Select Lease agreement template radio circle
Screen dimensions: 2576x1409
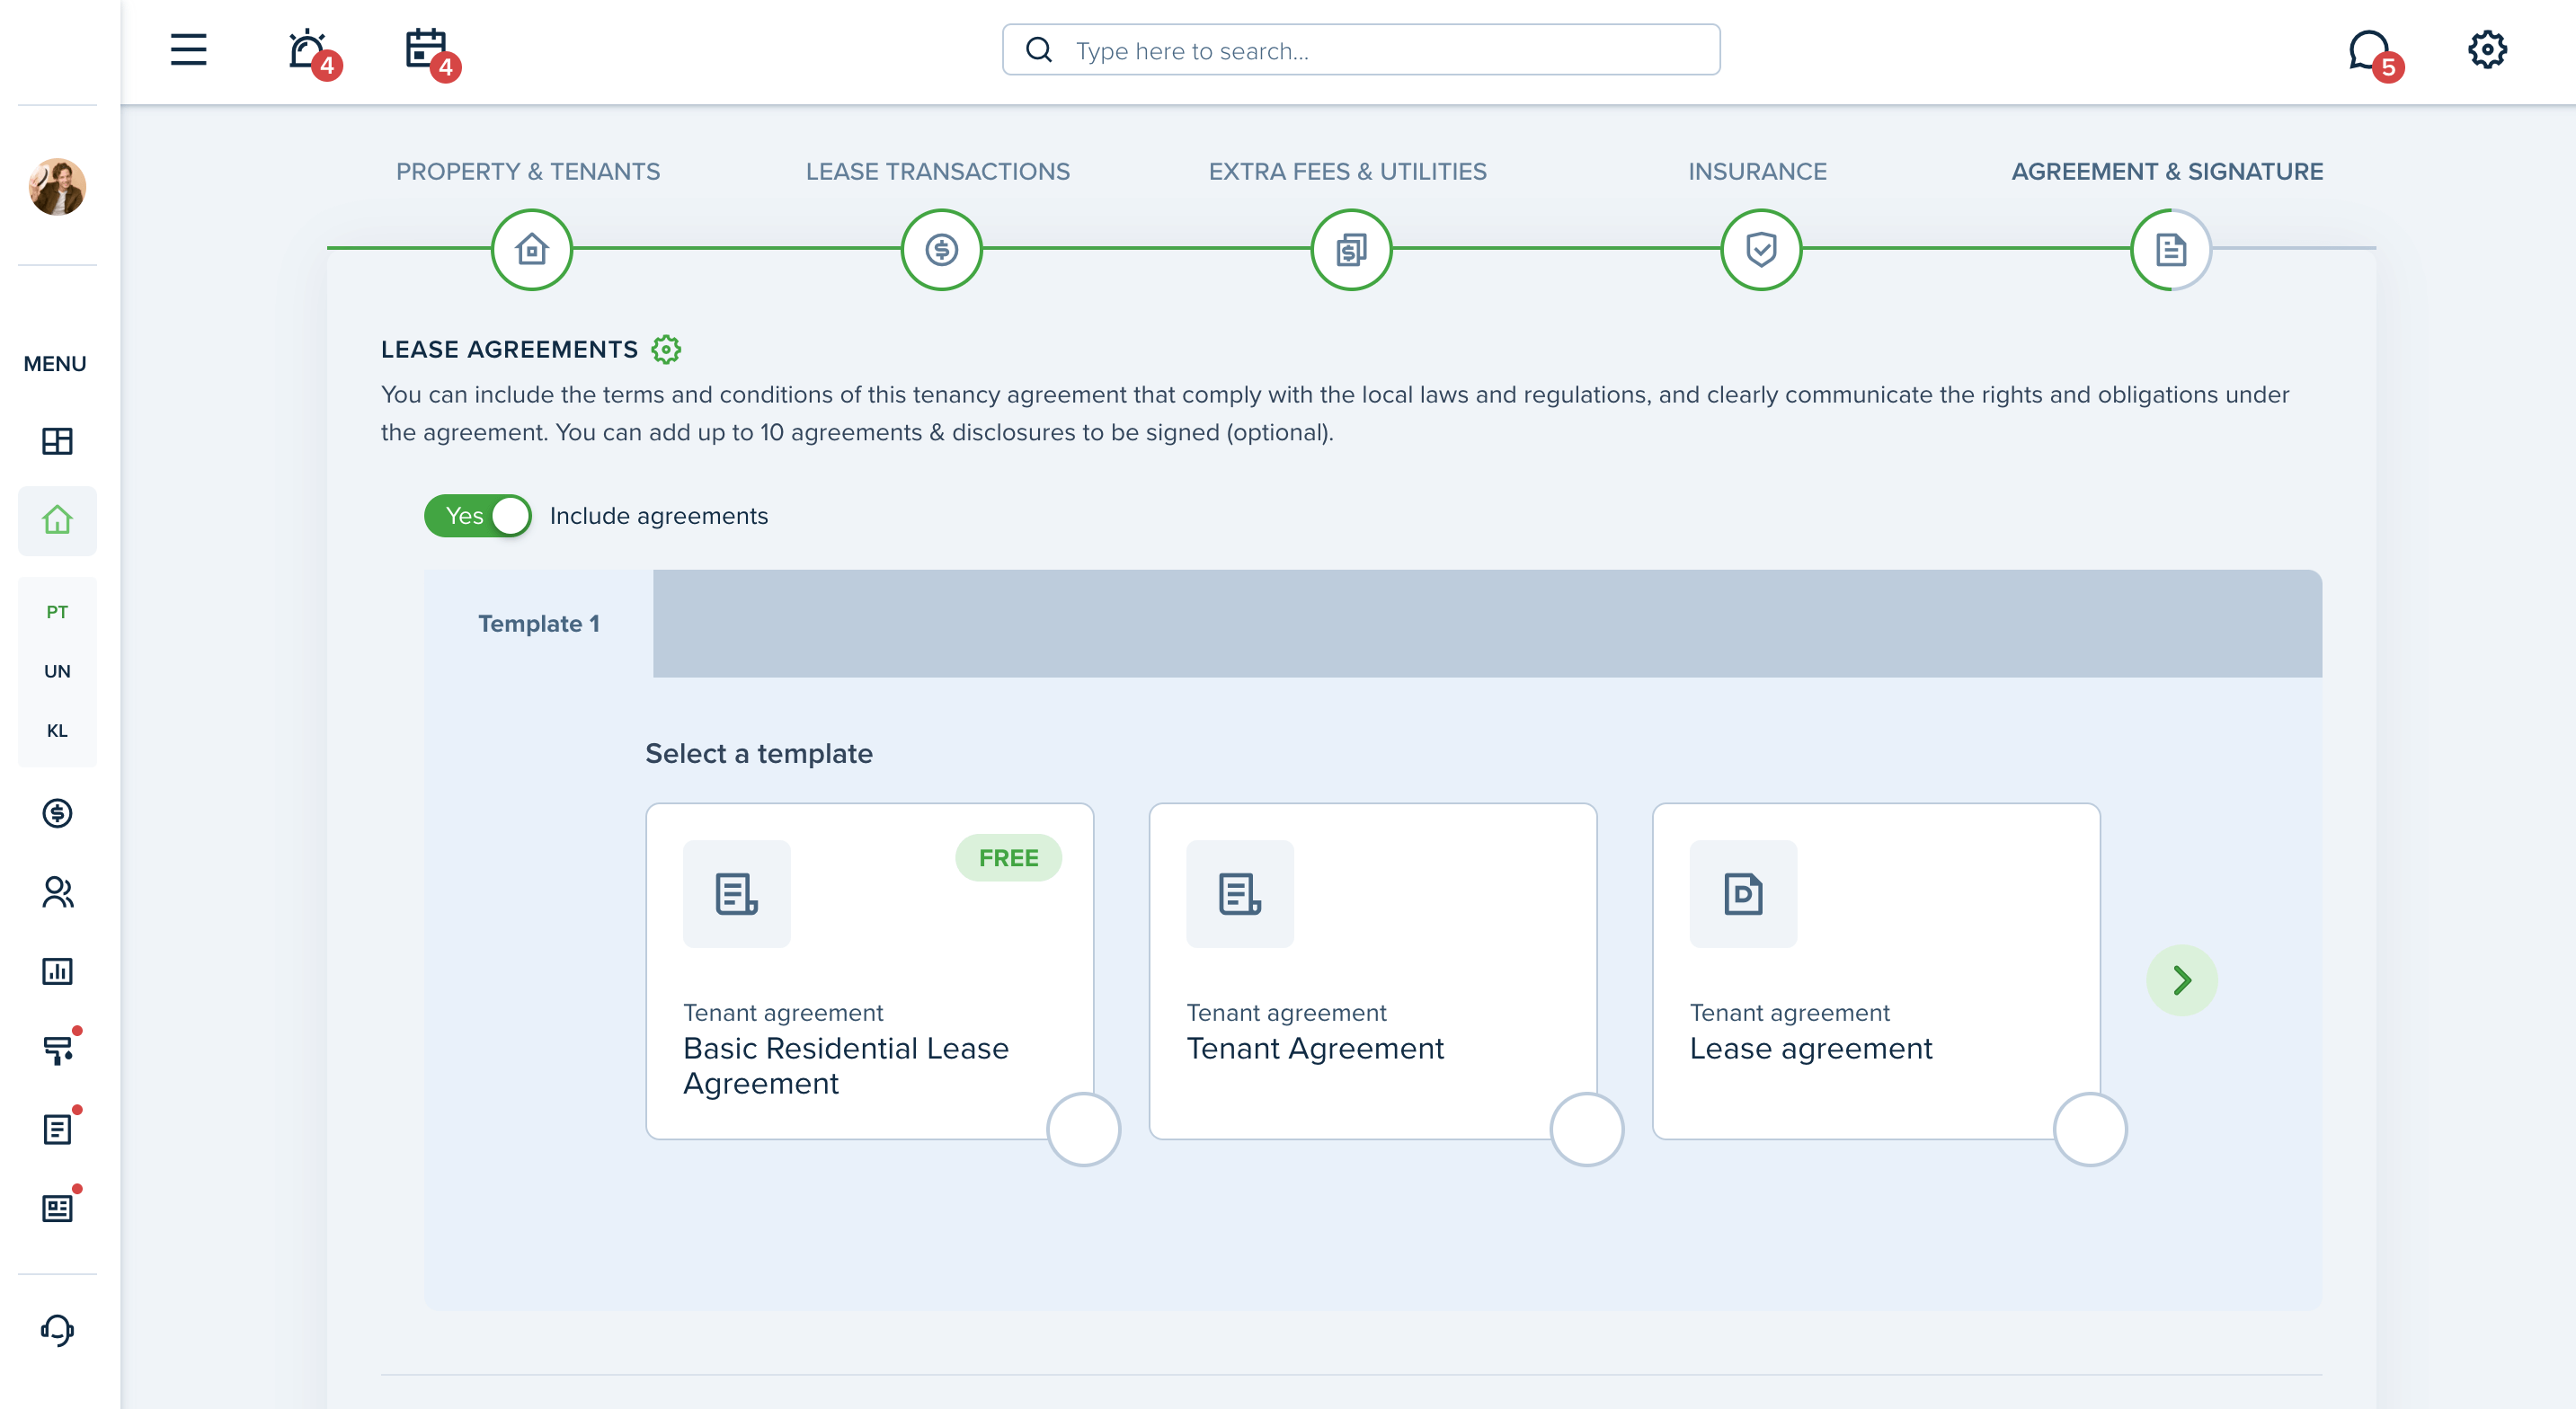(2090, 1129)
